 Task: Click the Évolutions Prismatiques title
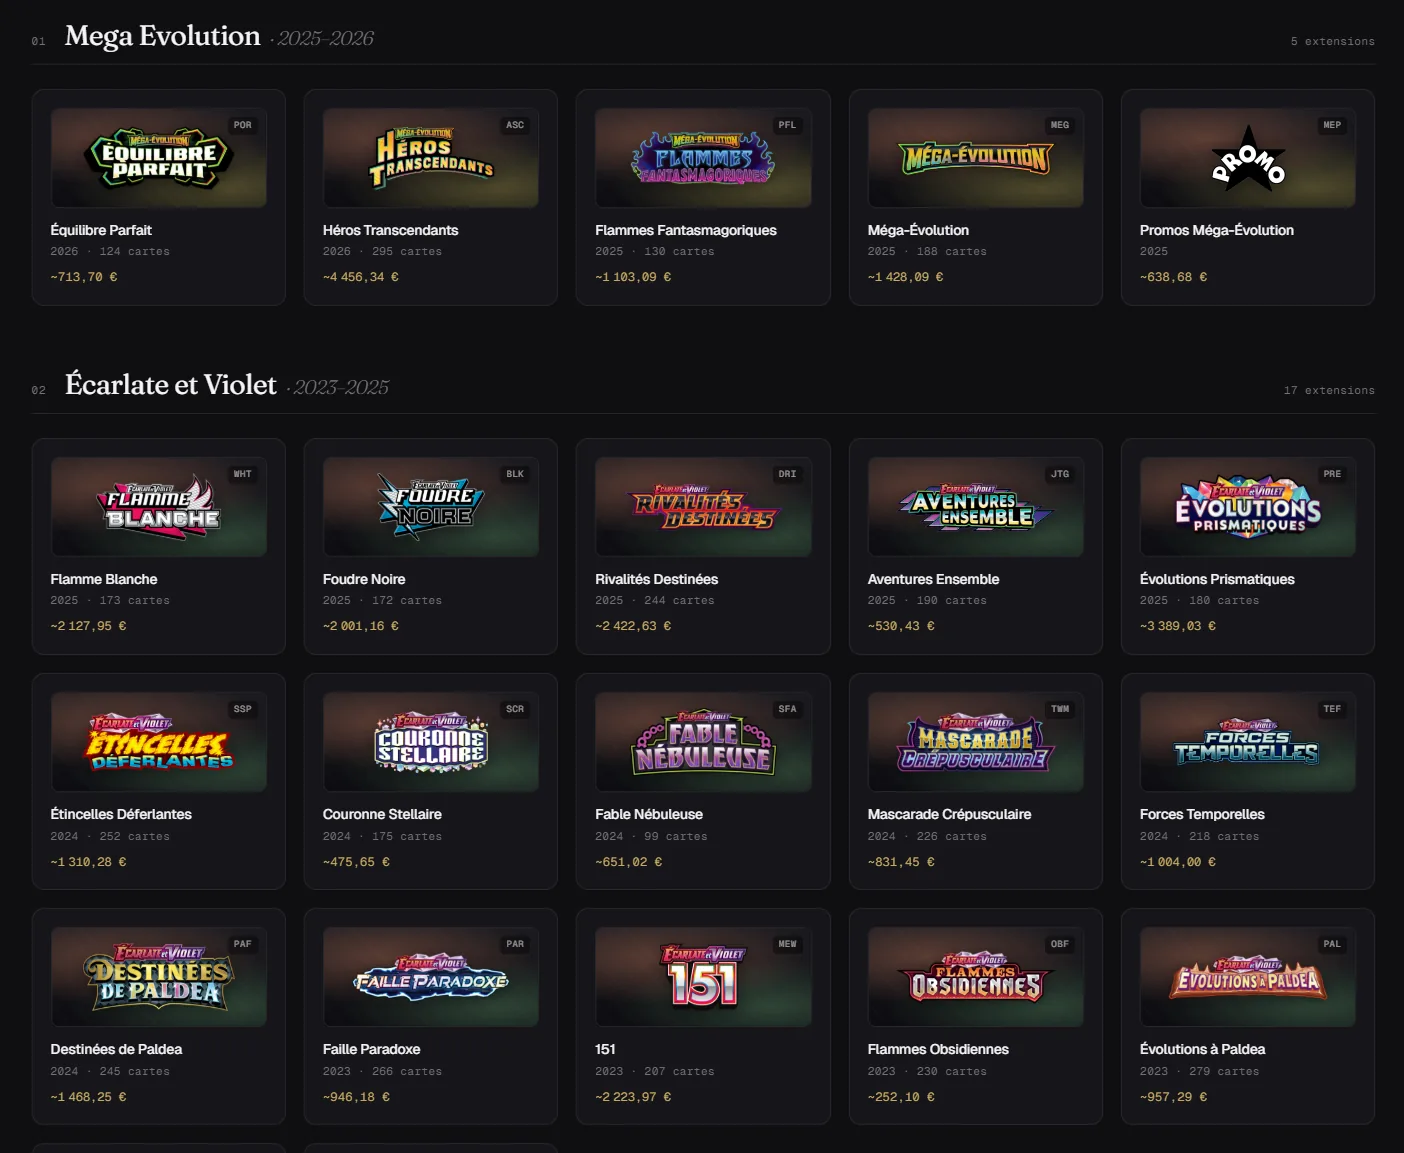pyautogui.click(x=1217, y=579)
